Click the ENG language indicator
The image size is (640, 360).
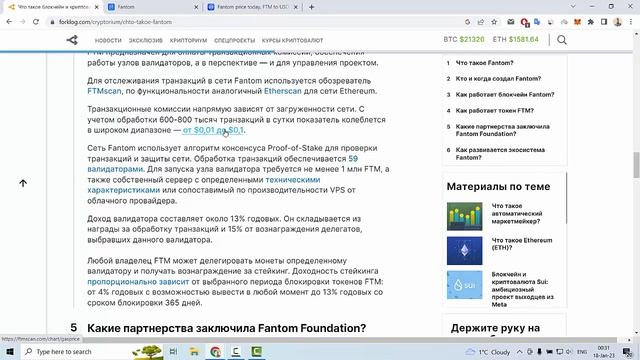(582, 351)
